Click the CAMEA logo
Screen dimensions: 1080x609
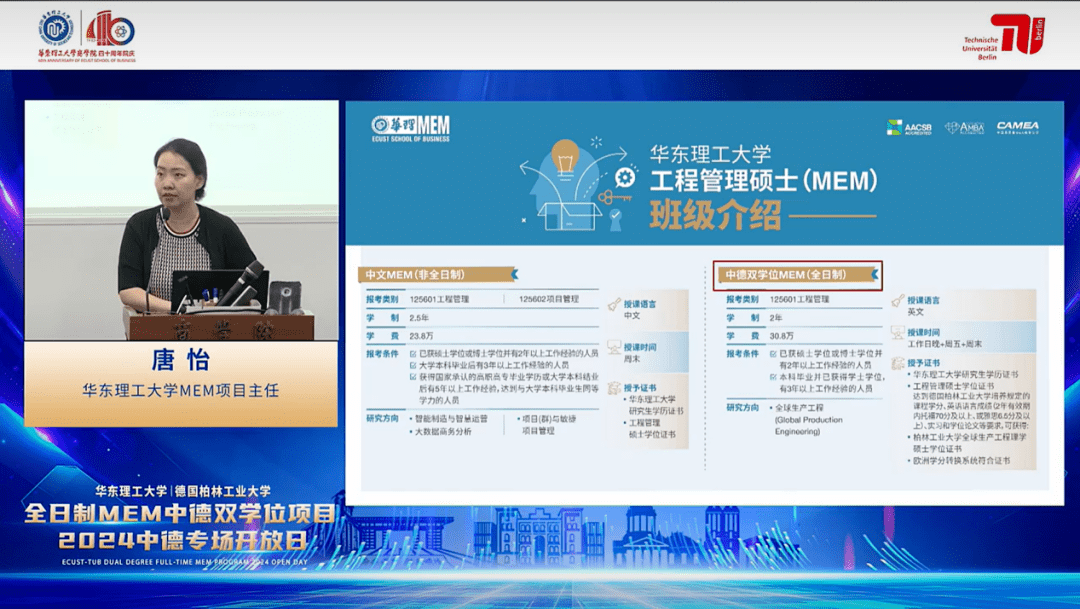point(1017,127)
